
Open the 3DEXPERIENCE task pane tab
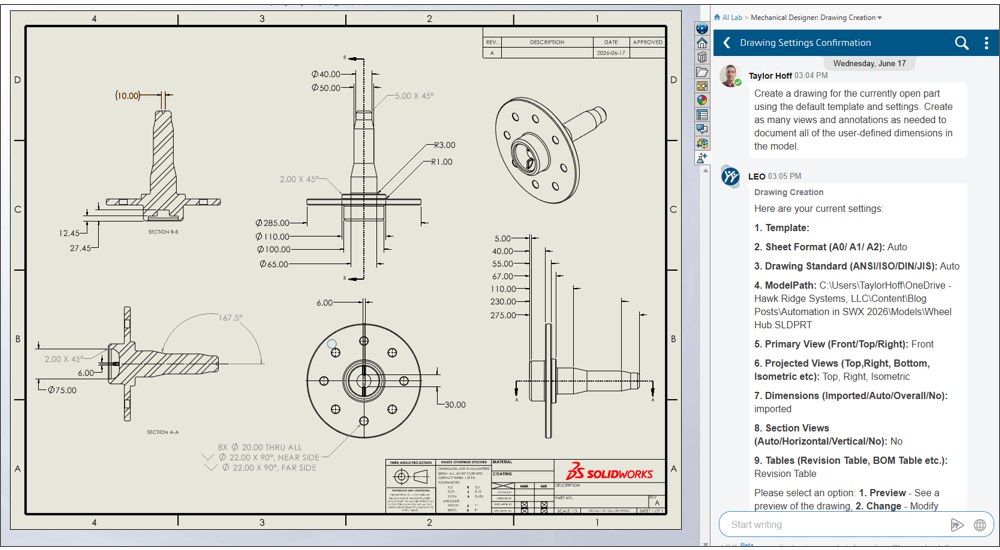702,29
